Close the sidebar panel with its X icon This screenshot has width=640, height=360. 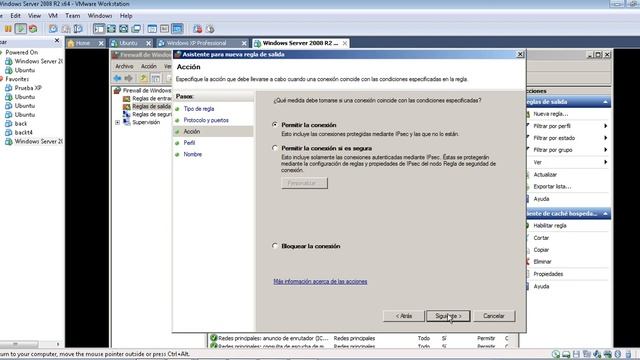tap(57, 40)
